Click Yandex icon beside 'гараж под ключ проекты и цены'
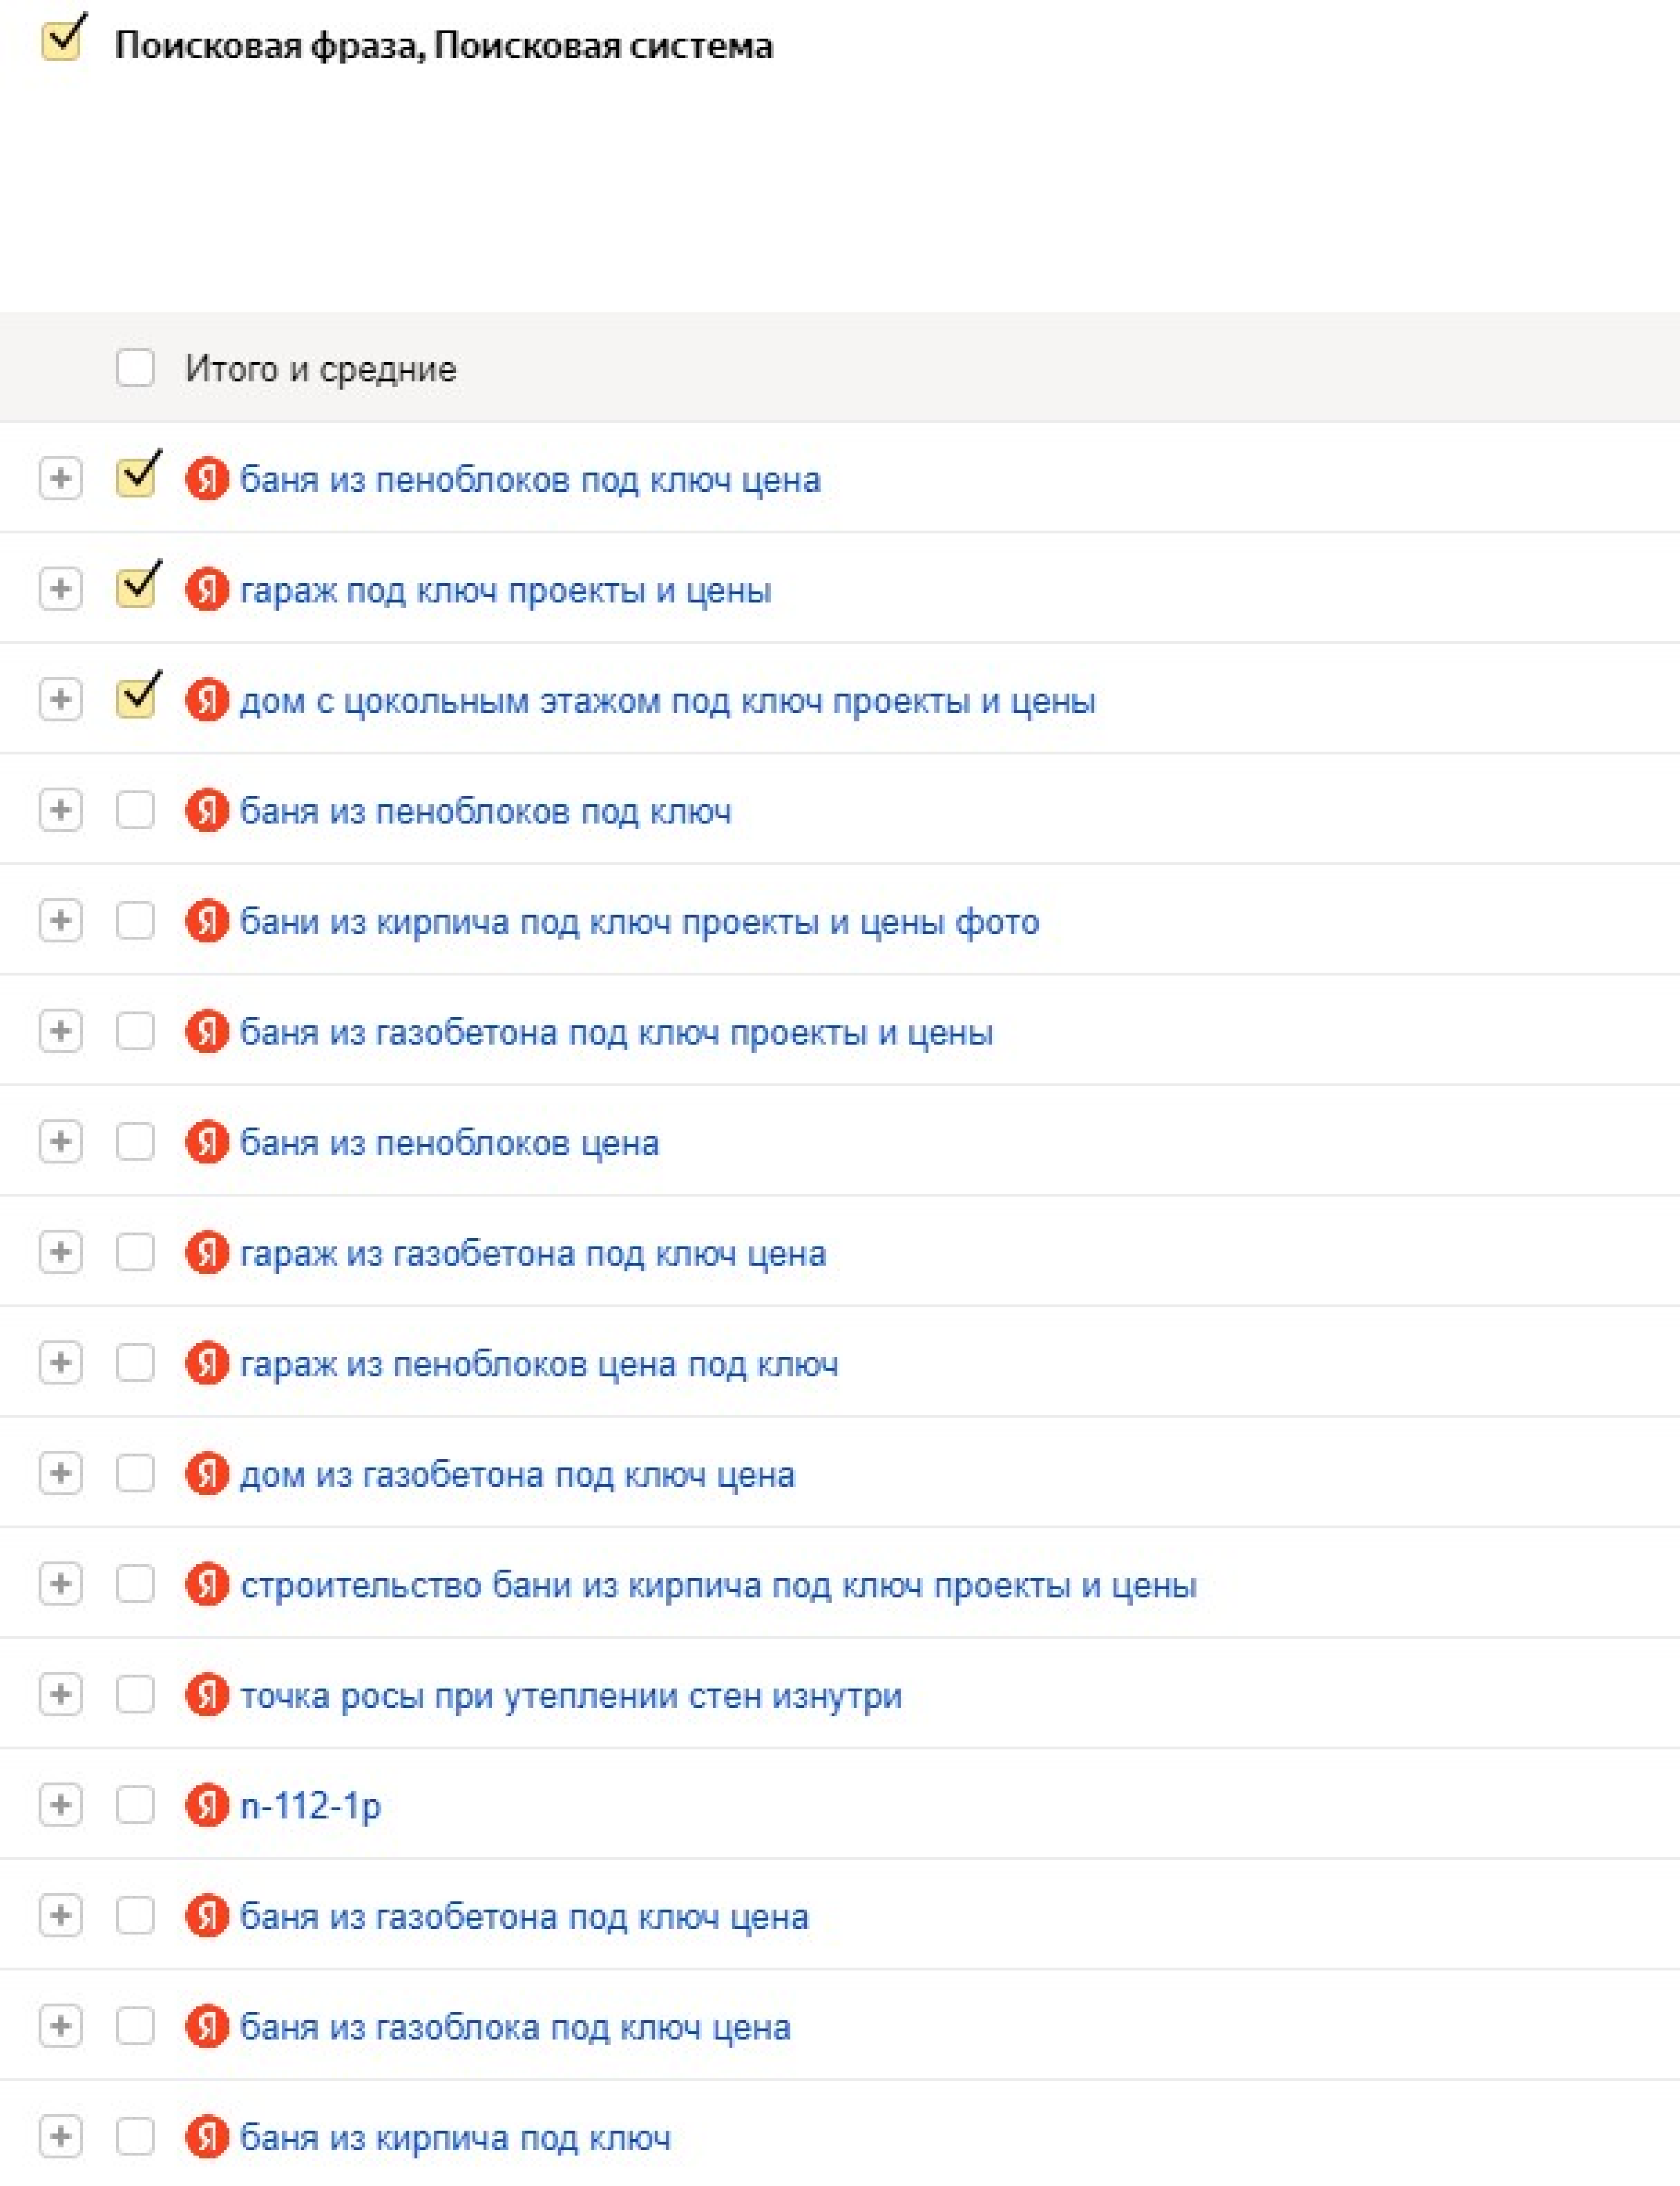Viewport: 1680px width, 2186px height. click(207, 589)
